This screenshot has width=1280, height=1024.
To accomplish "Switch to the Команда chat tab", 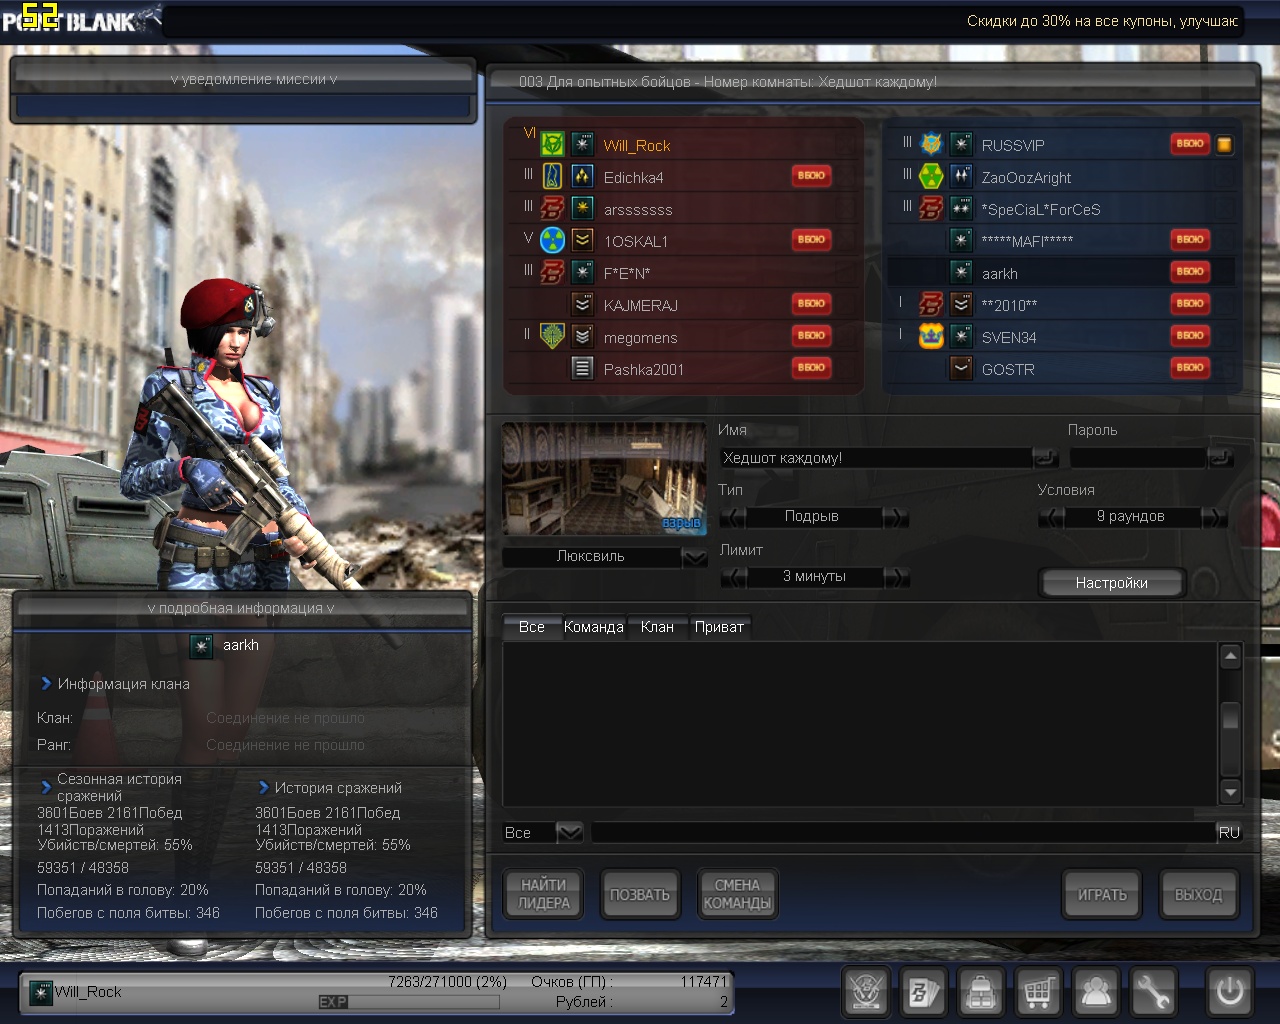I will [593, 627].
